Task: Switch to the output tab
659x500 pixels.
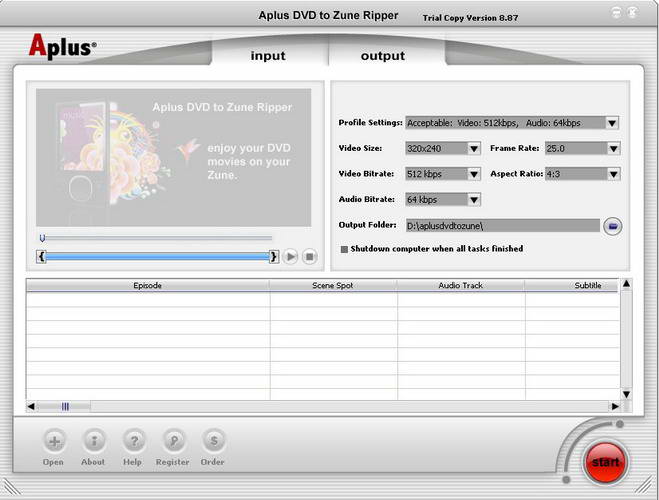Action: click(x=382, y=56)
